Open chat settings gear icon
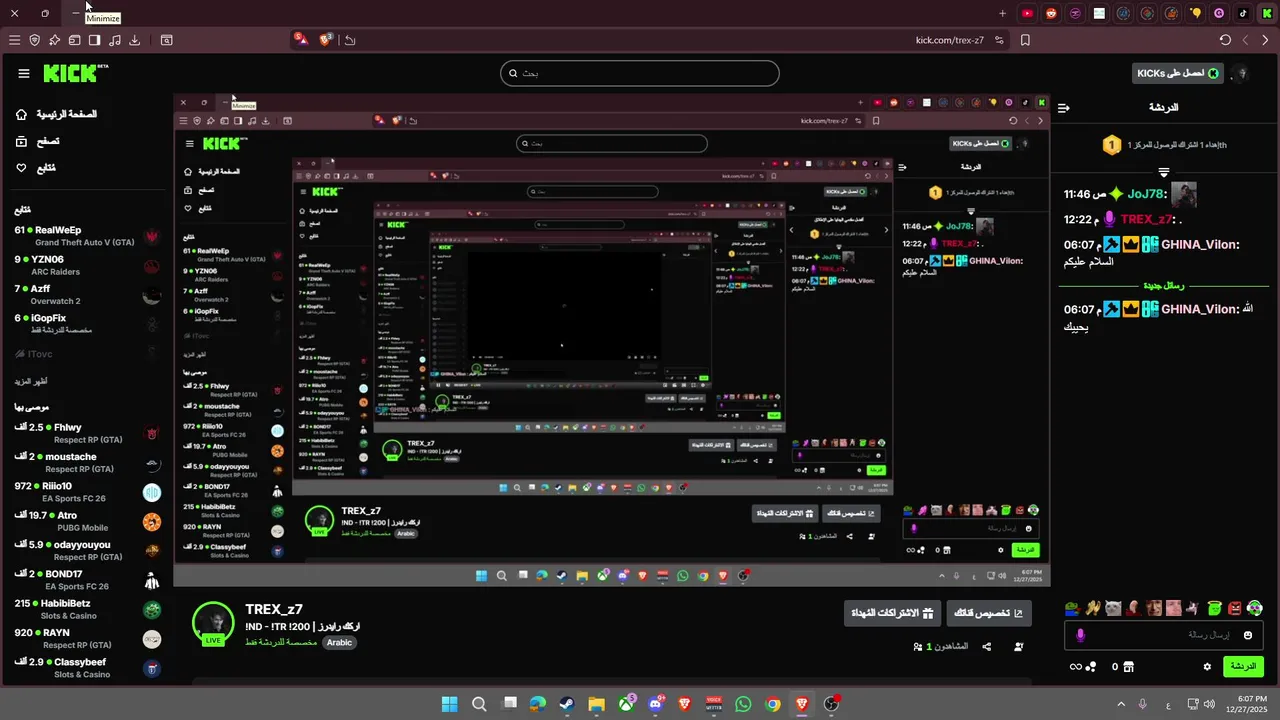The height and width of the screenshot is (720, 1280). [1207, 667]
